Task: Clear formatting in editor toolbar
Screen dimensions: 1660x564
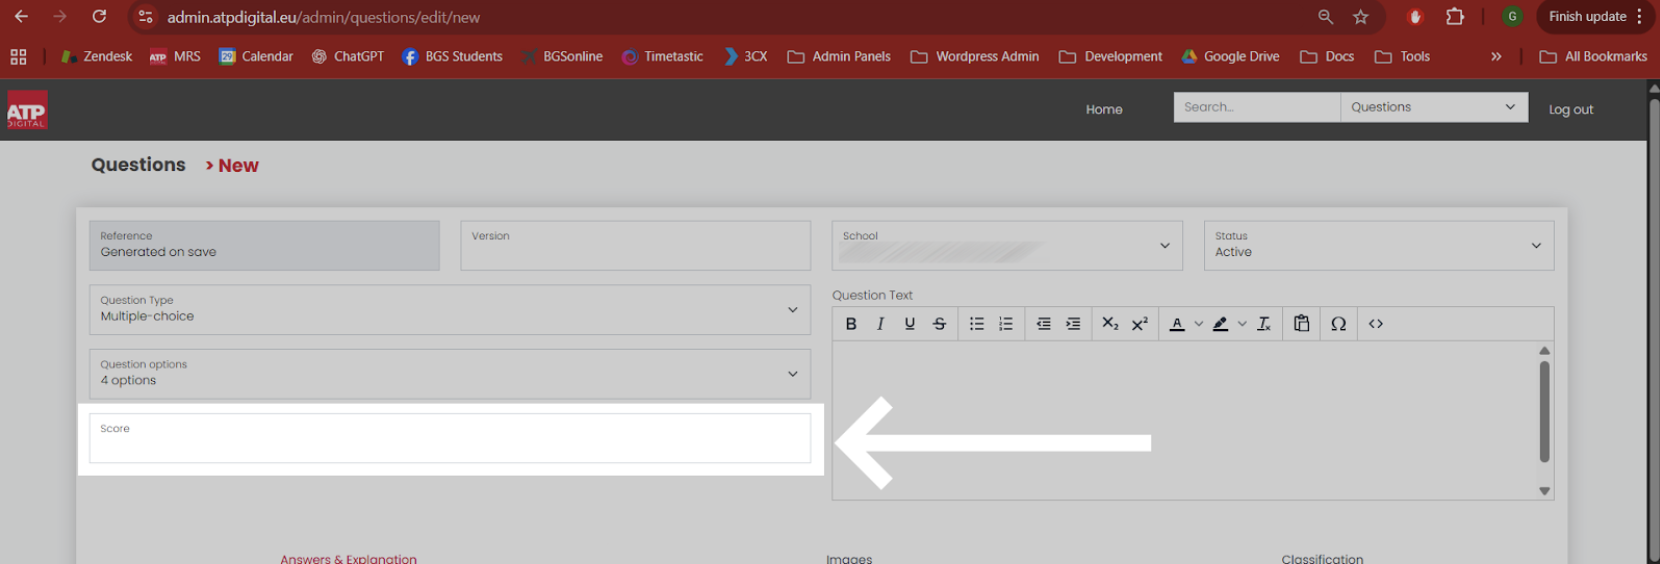Action: pos(1264,324)
